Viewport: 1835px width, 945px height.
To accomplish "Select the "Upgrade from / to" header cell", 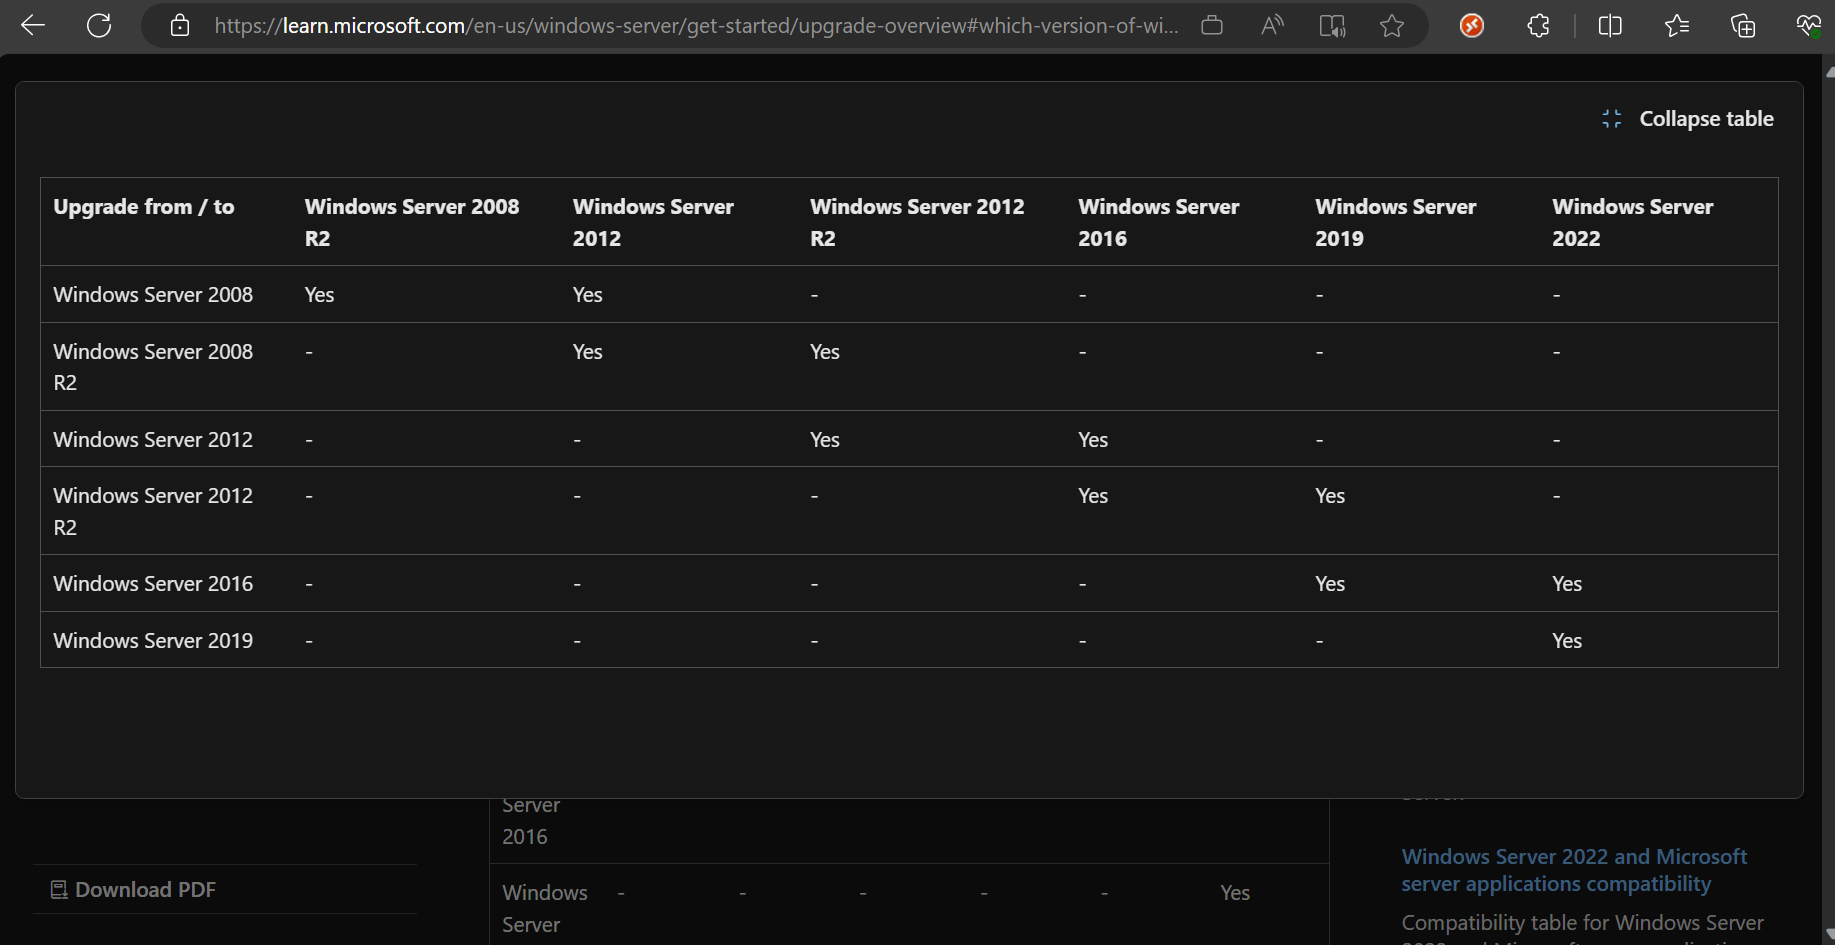I will tap(144, 207).
